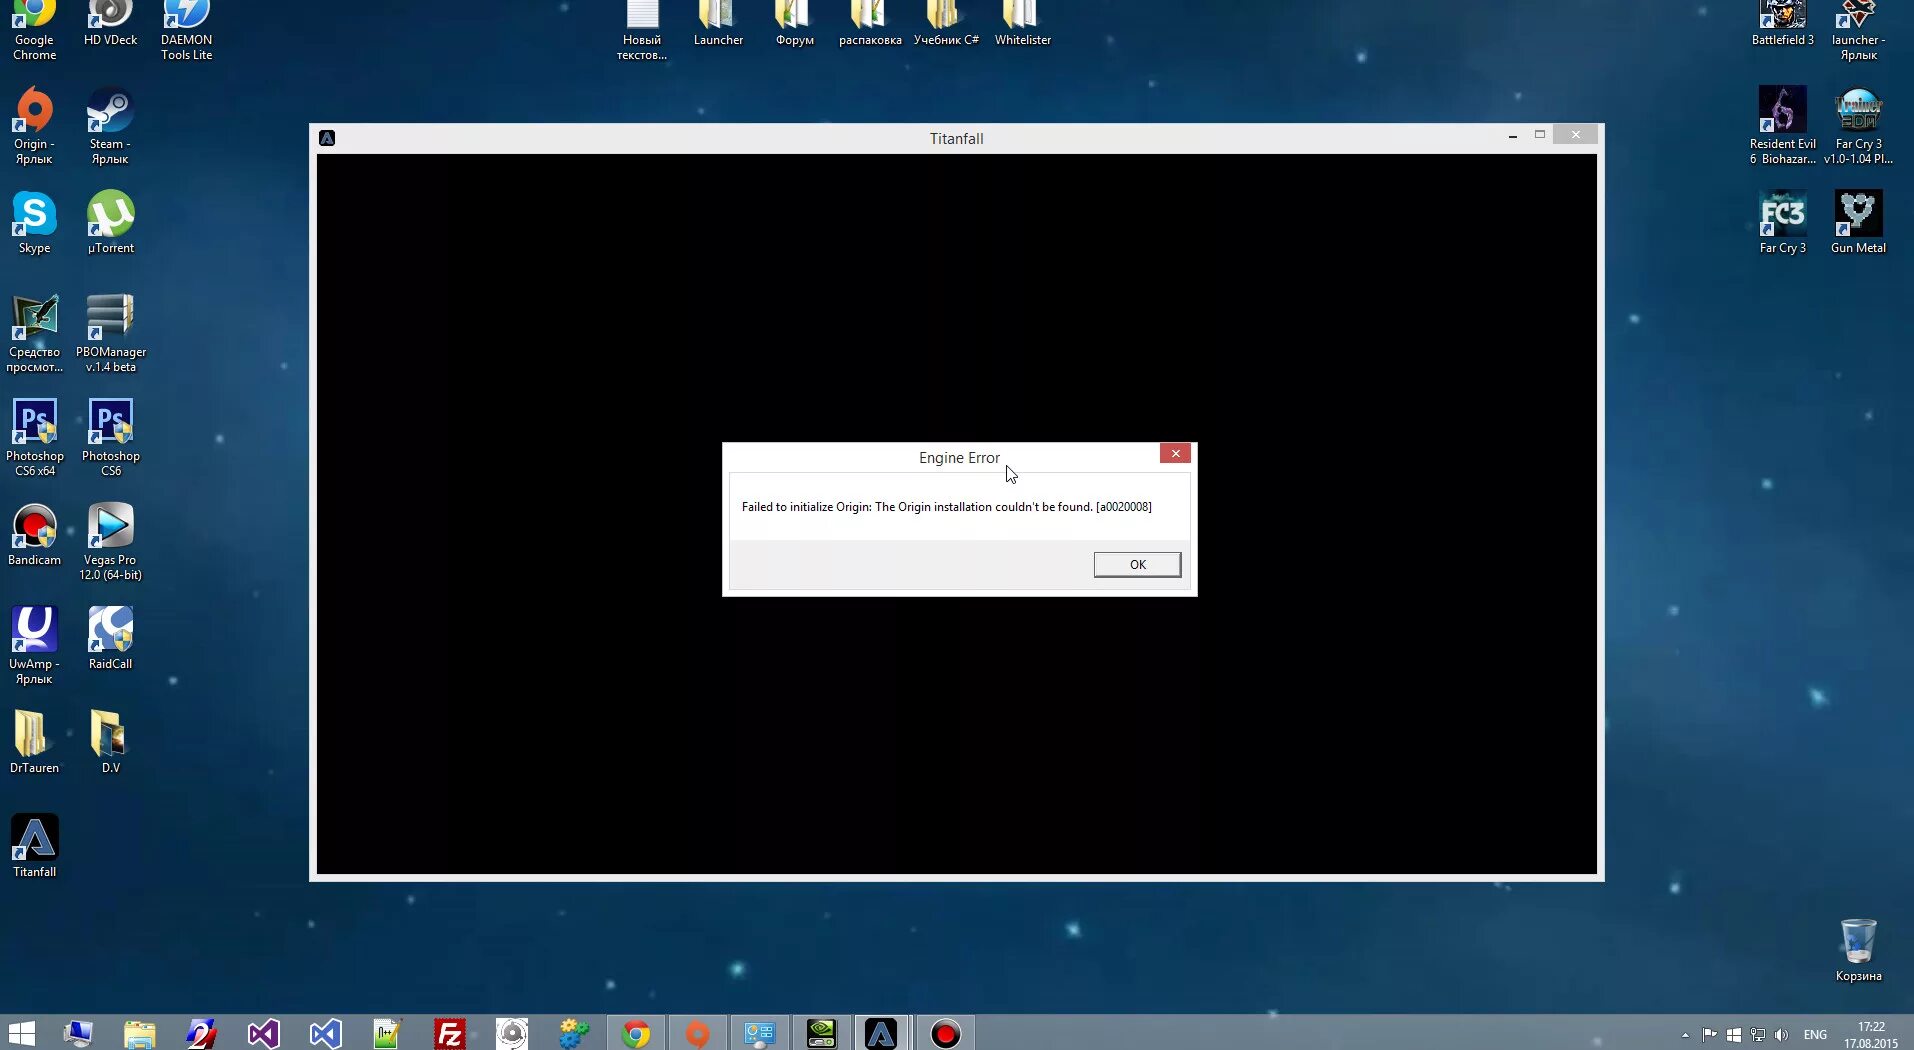The width and height of the screenshot is (1914, 1050).
Task: Click the Engine Error dialog title
Action: pos(959,458)
